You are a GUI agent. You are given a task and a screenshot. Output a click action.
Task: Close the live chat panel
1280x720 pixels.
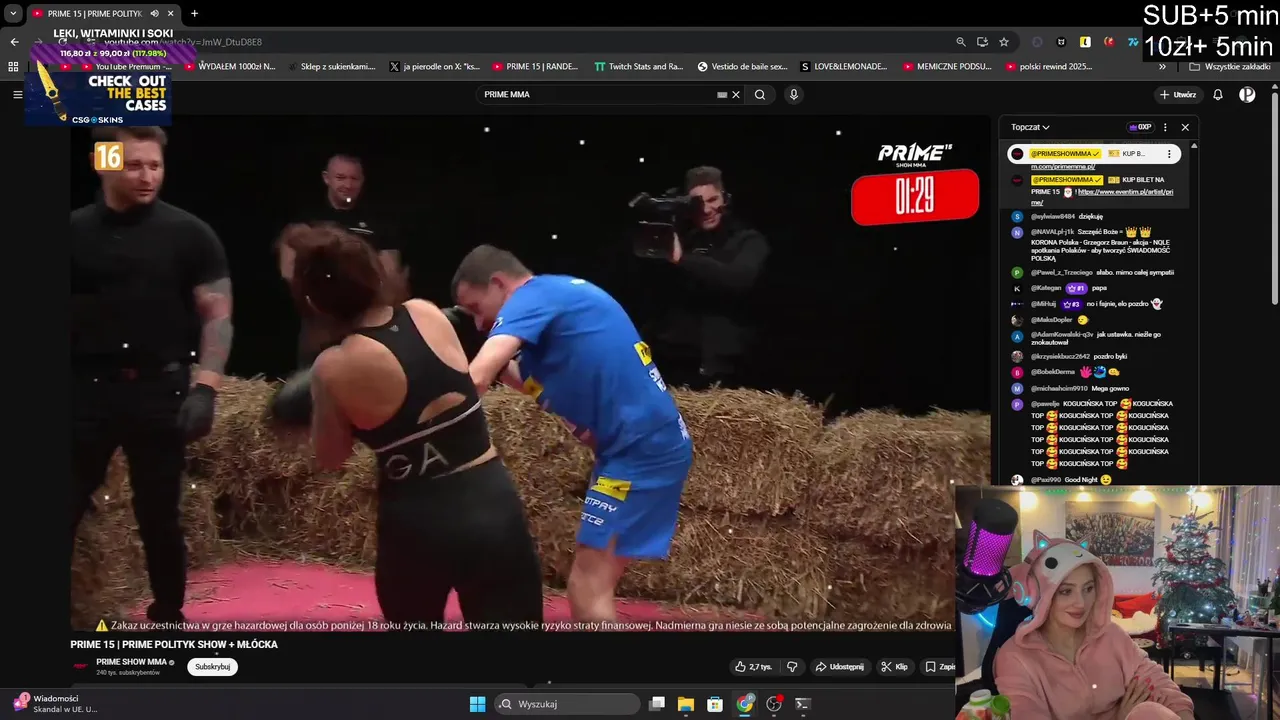pos(1185,127)
